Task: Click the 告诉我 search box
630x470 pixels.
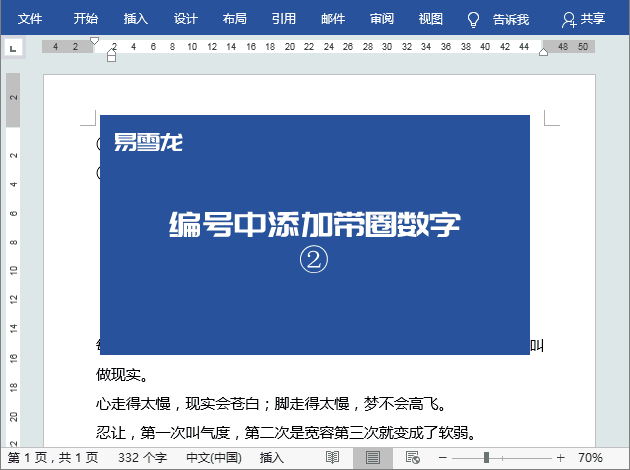Action: click(511, 19)
